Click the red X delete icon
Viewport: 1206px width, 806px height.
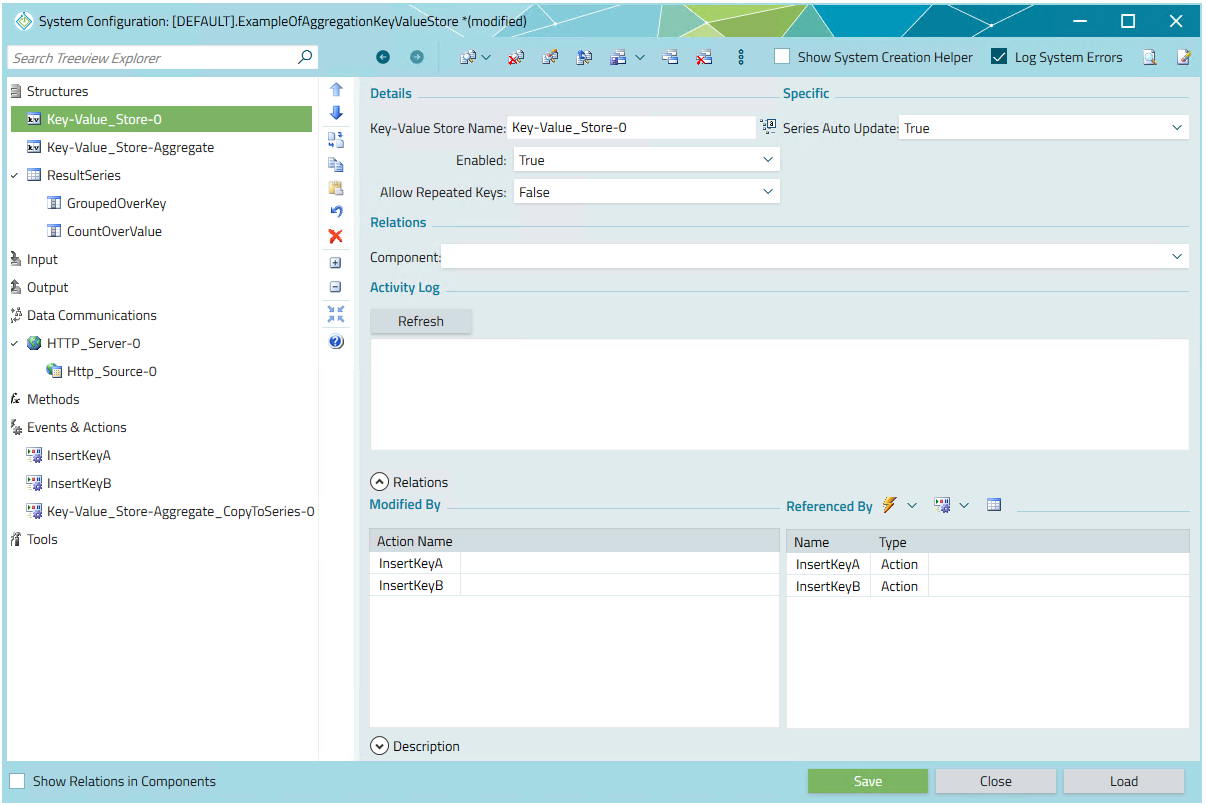coord(336,236)
